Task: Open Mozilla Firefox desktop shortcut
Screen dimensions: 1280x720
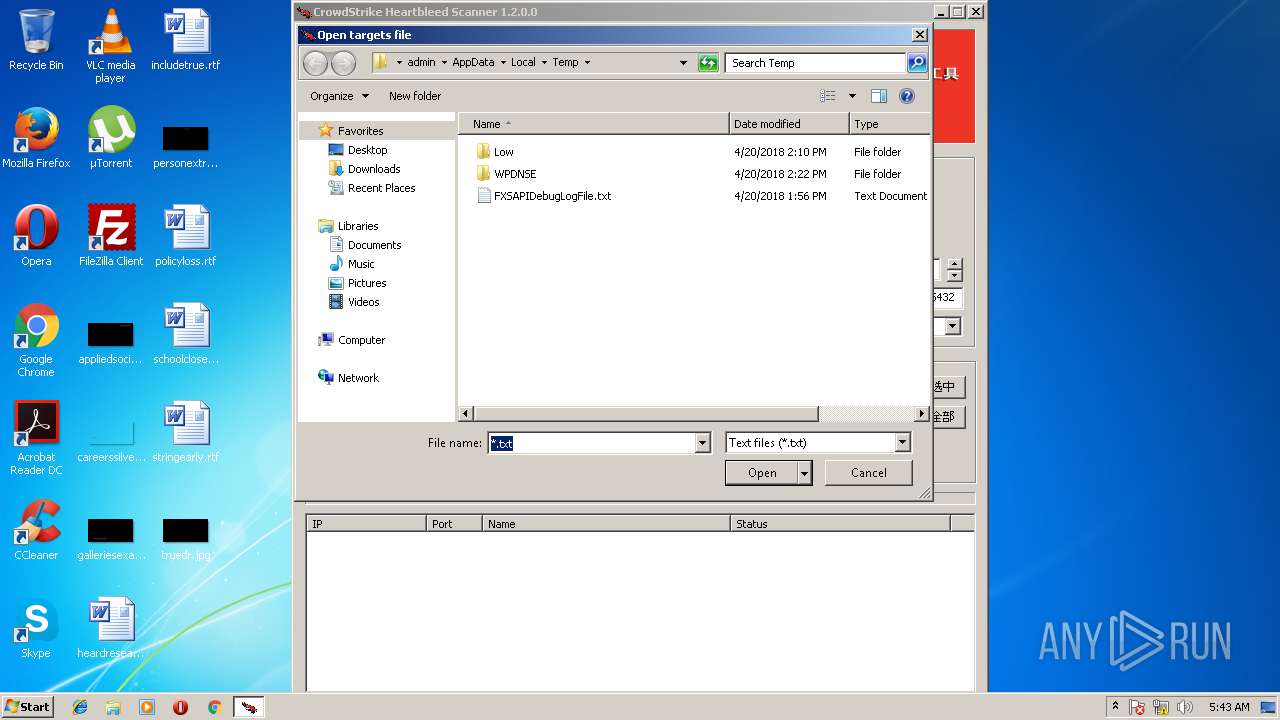Action: click(x=36, y=138)
